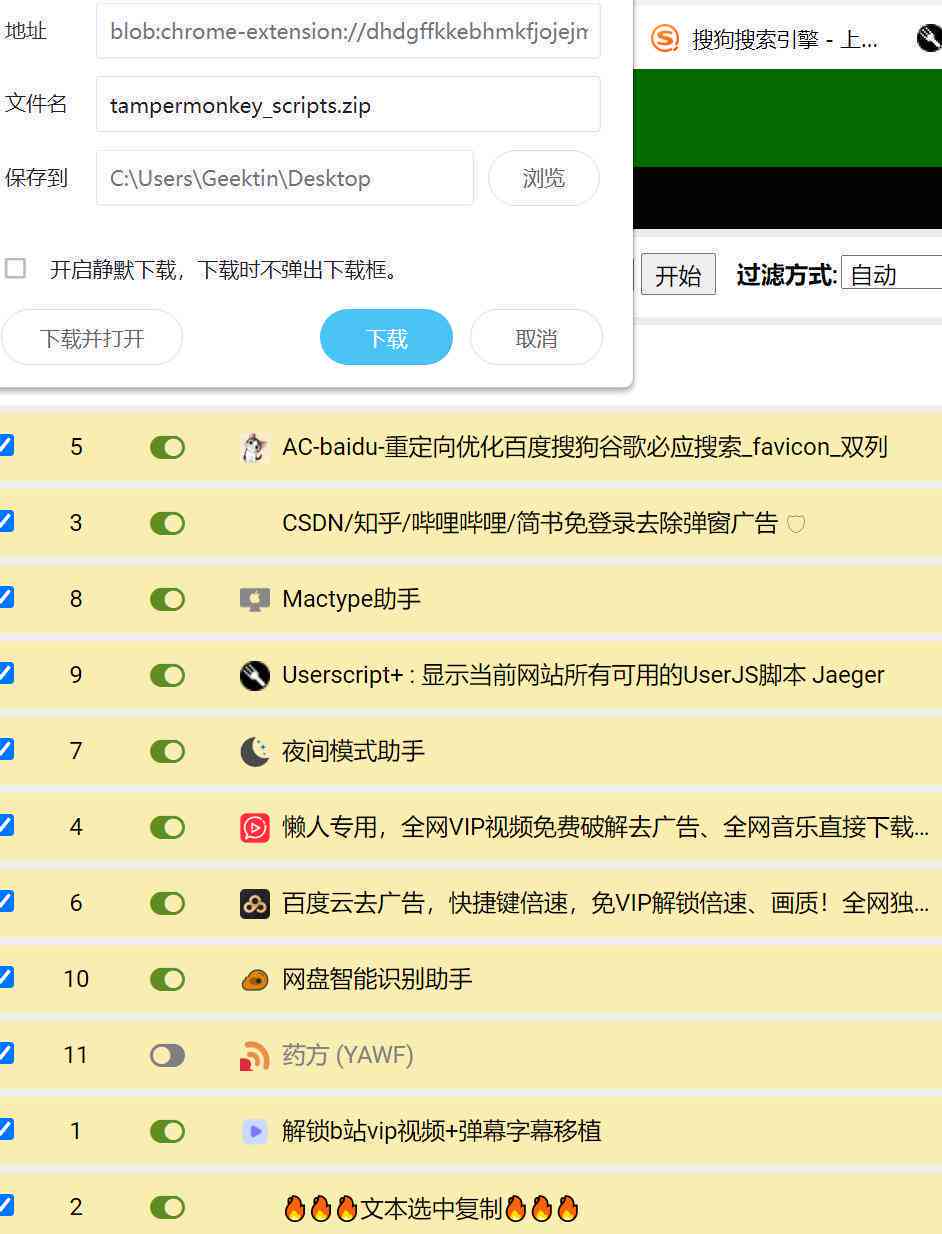Click the 下载并打开 button
The height and width of the screenshot is (1234, 942).
[x=91, y=338]
